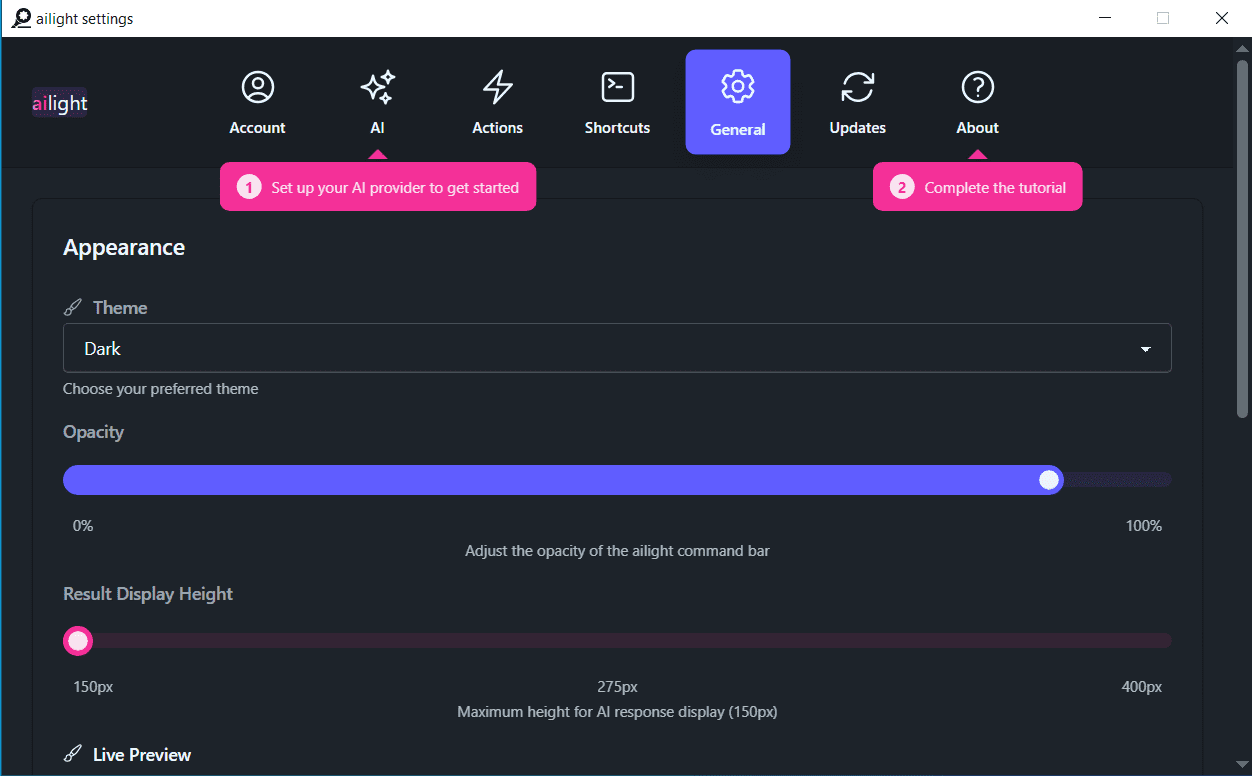Screen dimensions: 1252x776
Task: Minimize the ailight settings window
Action: click(x=1105, y=18)
